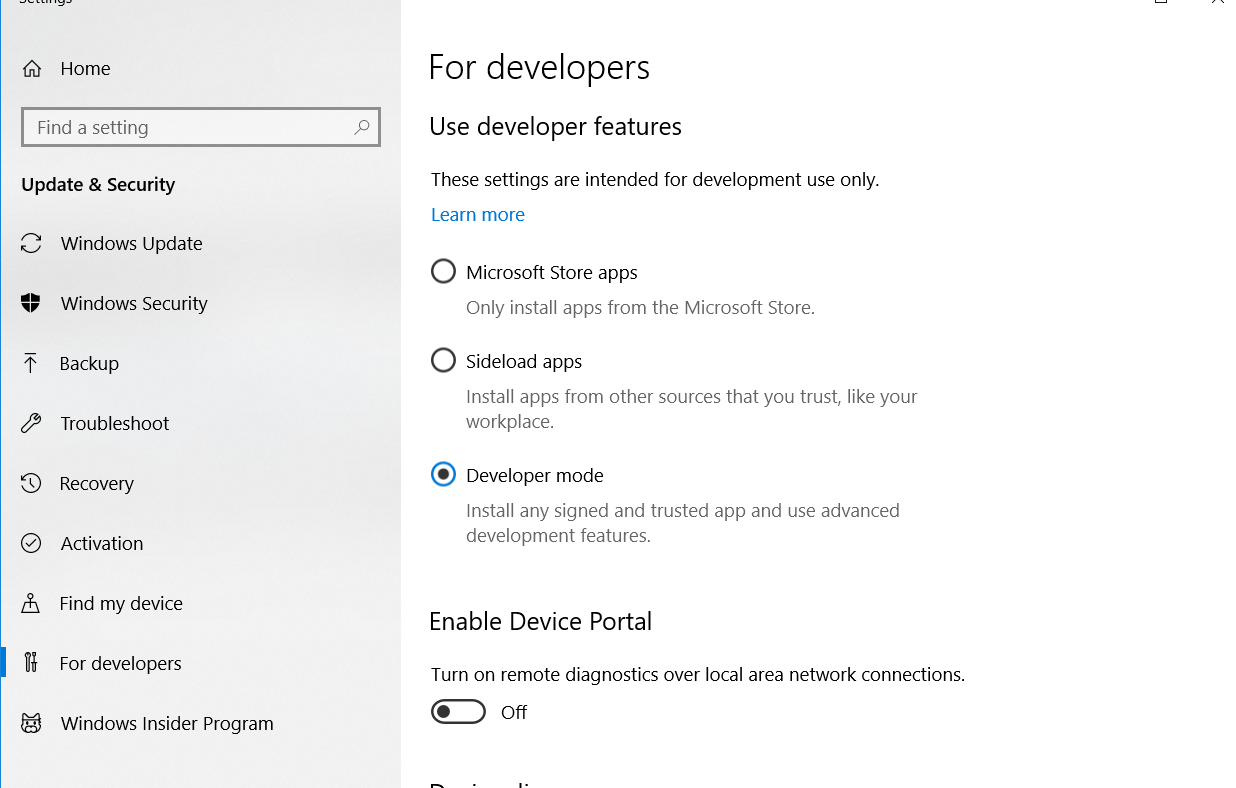This screenshot has height=788, width=1236.
Task: Open the Recovery settings page
Action: point(96,483)
